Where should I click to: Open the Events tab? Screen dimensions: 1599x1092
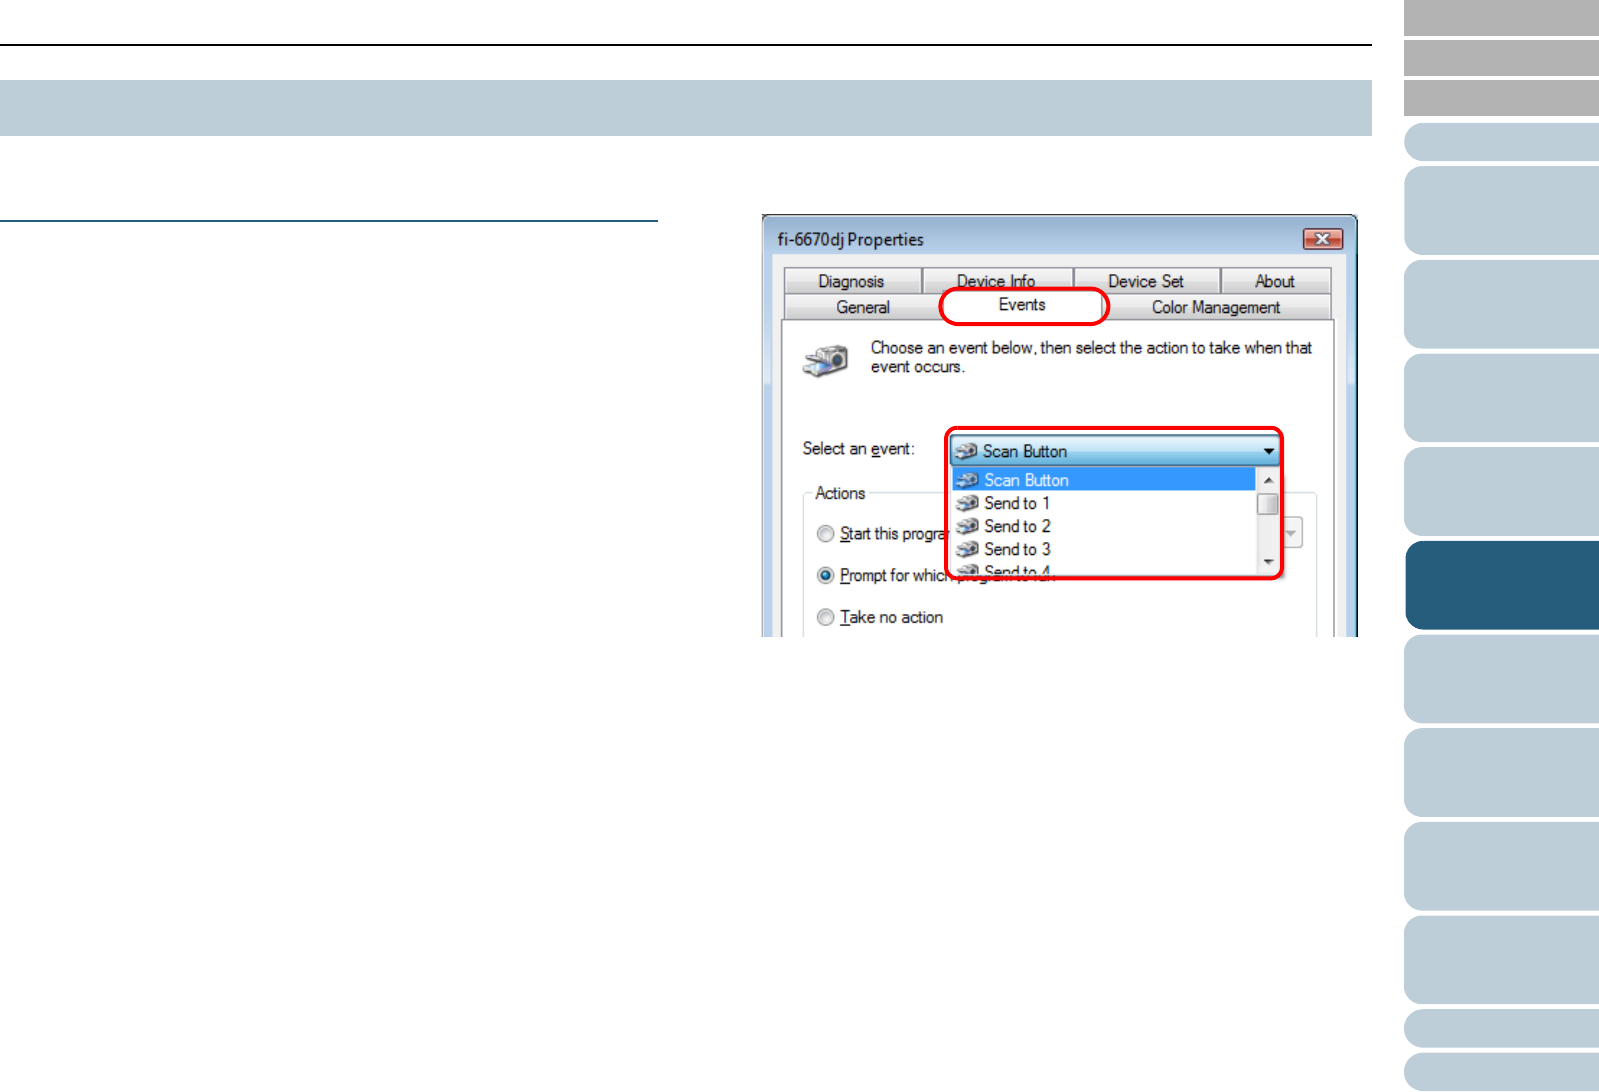click(x=1023, y=305)
